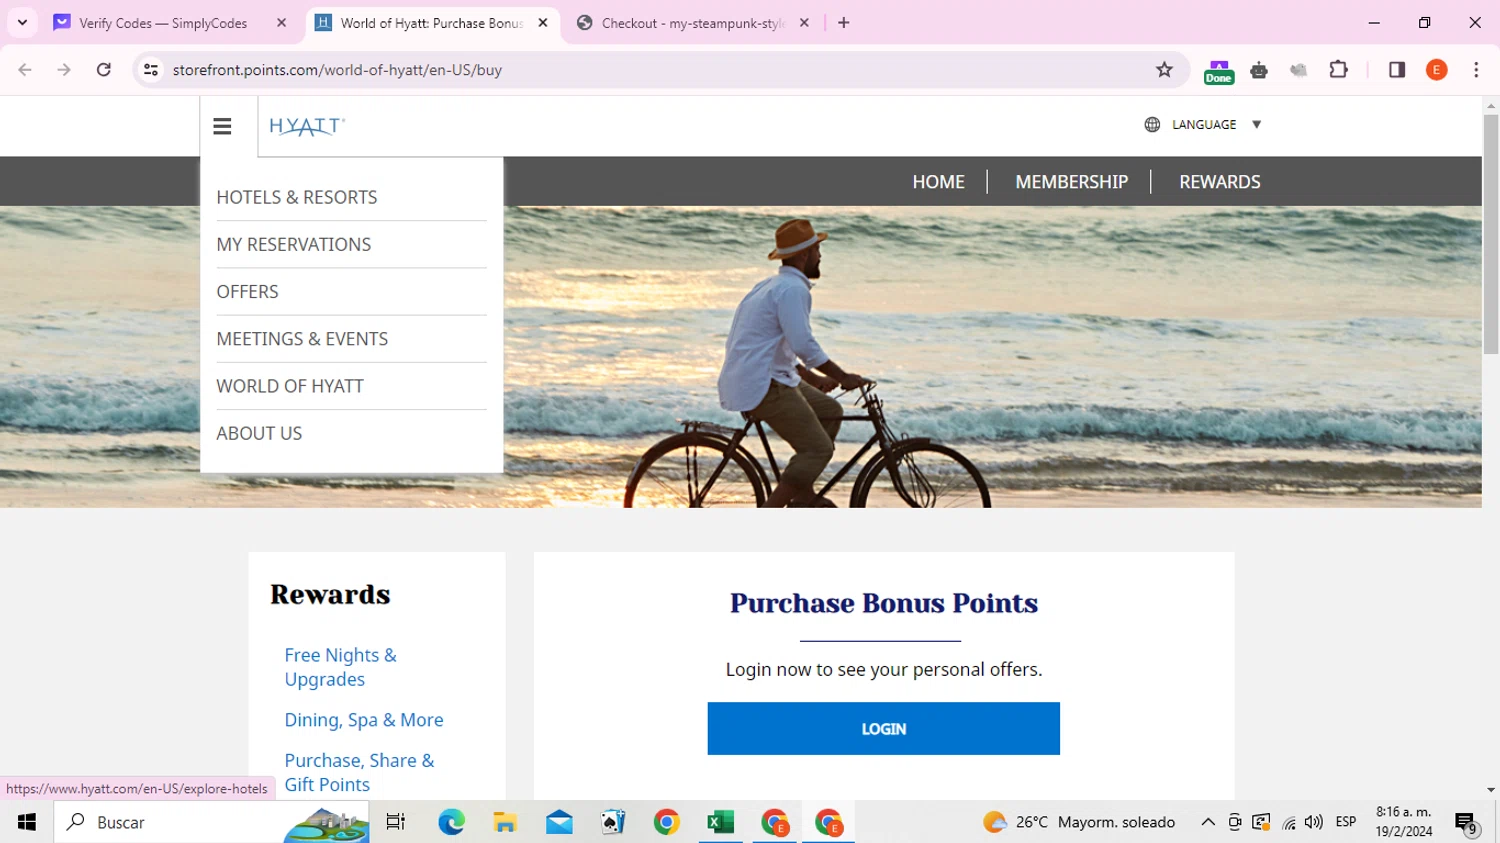The width and height of the screenshot is (1500, 843).
Task: Open WORLD OF HYATT menu item
Action: pos(290,385)
